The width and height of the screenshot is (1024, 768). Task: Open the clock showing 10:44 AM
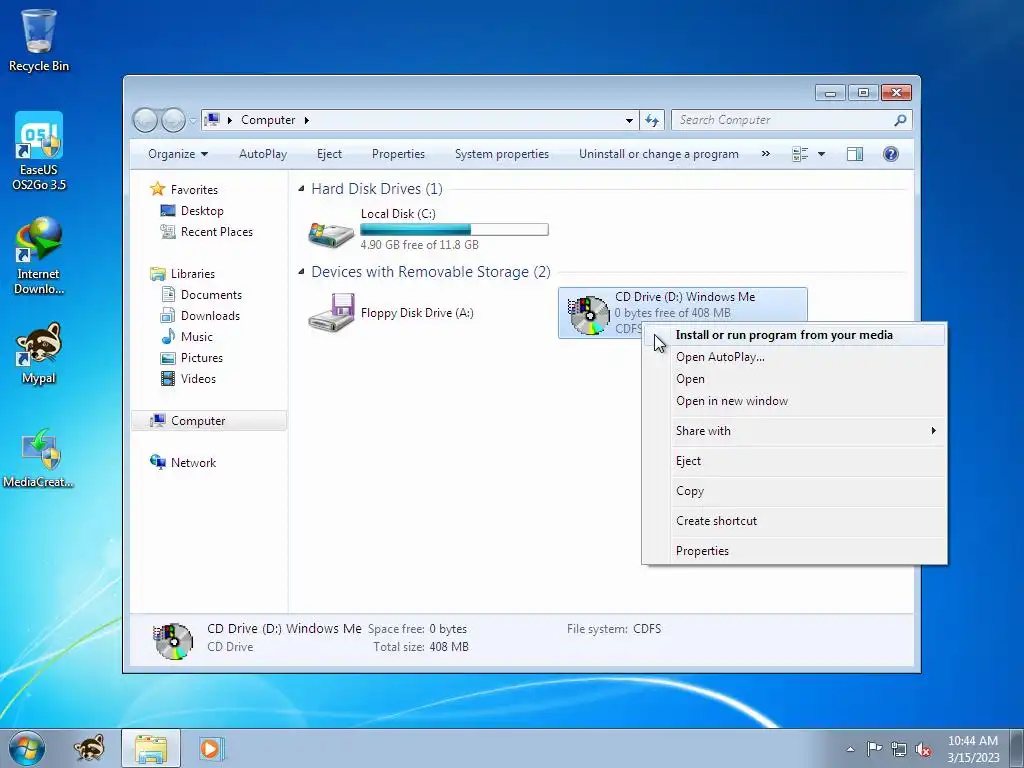coord(973,749)
